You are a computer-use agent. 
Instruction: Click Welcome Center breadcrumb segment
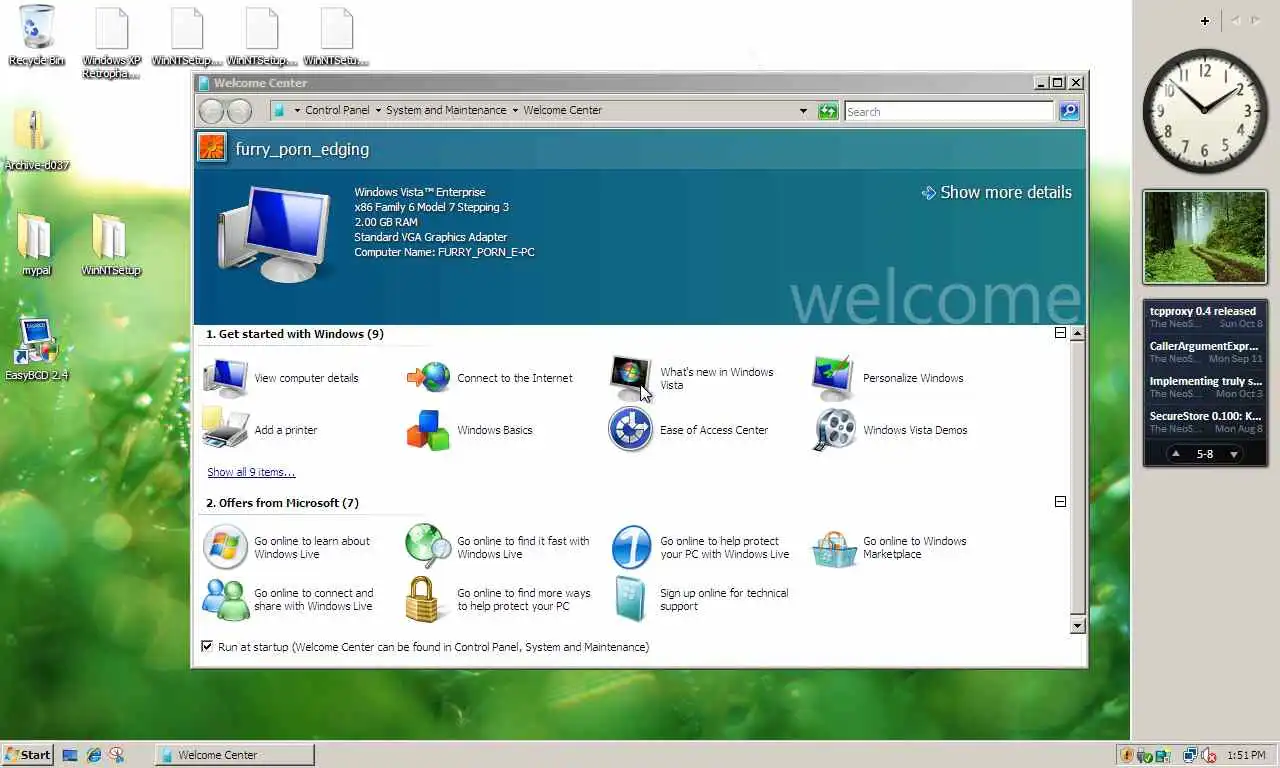coord(563,111)
